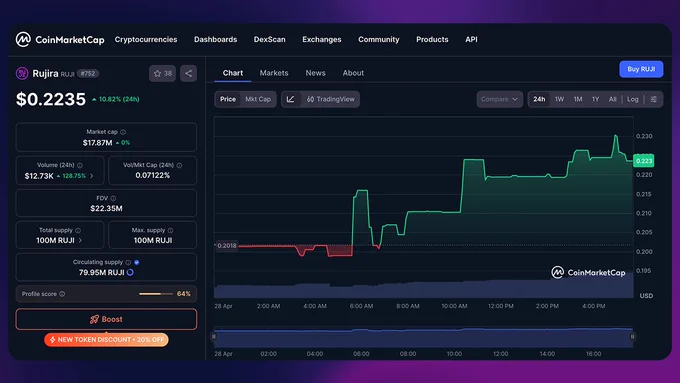Toggle Log scale on chart
Image resolution: width=680 pixels, height=383 pixels.
(633, 99)
